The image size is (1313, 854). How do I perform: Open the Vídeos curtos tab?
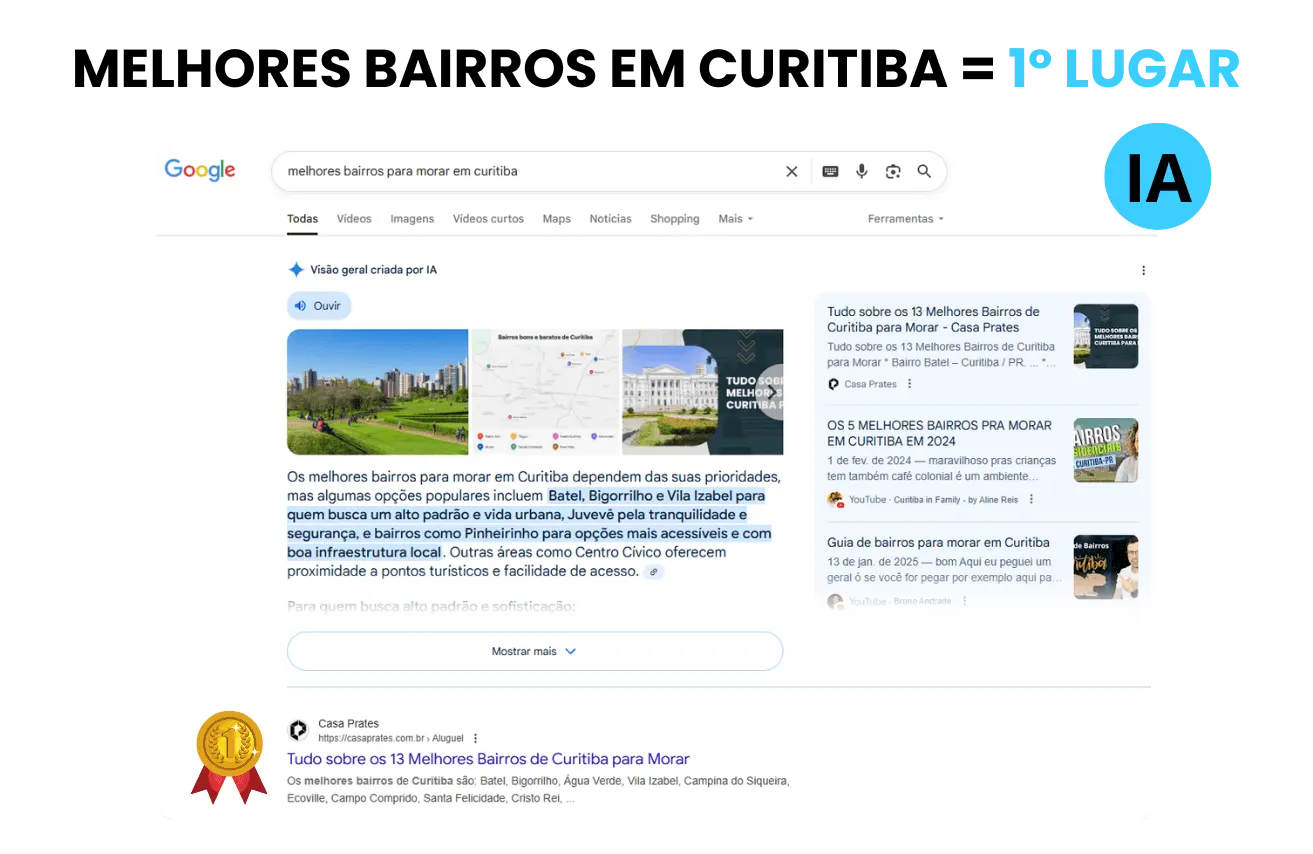tap(488, 219)
